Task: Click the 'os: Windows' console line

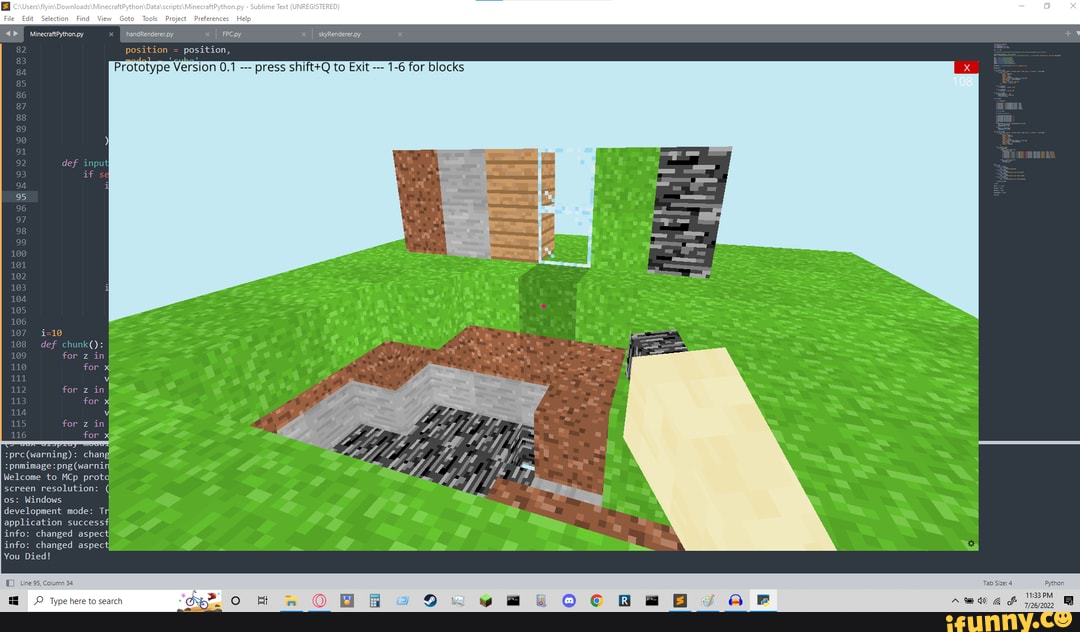Action: pyautogui.click(x=32, y=500)
